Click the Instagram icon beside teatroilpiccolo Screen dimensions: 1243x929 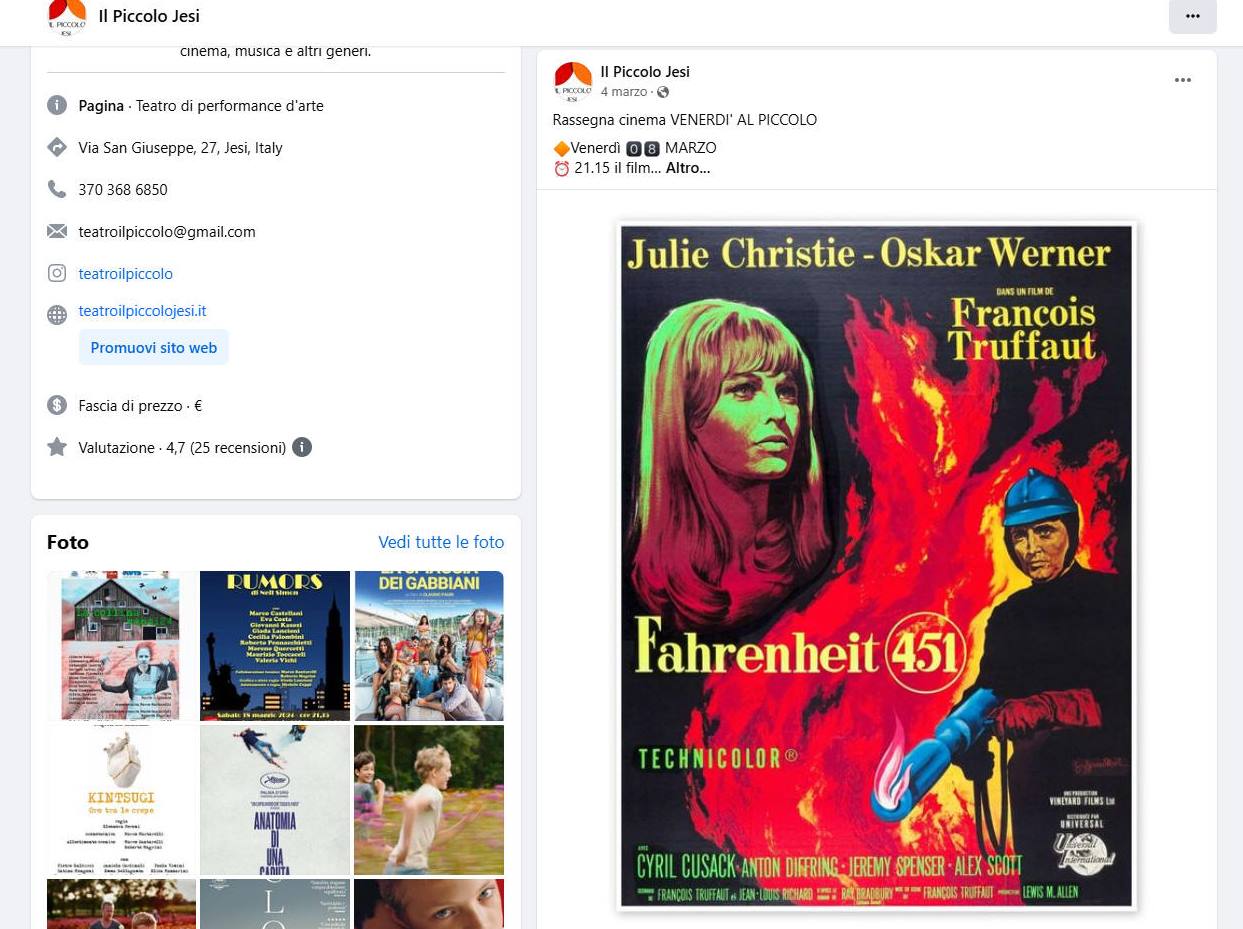pyautogui.click(x=57, y=273)
